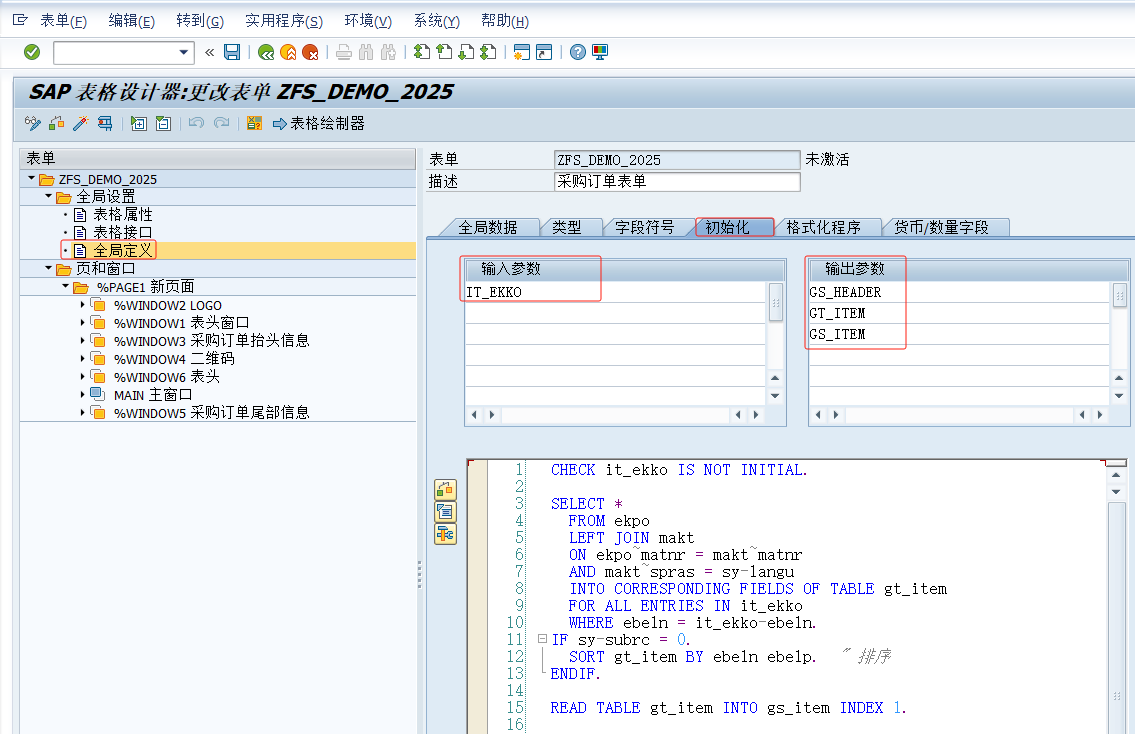Click the Find binoculars icon
This screenshot has height=734, width=1135.
(366, 52)
